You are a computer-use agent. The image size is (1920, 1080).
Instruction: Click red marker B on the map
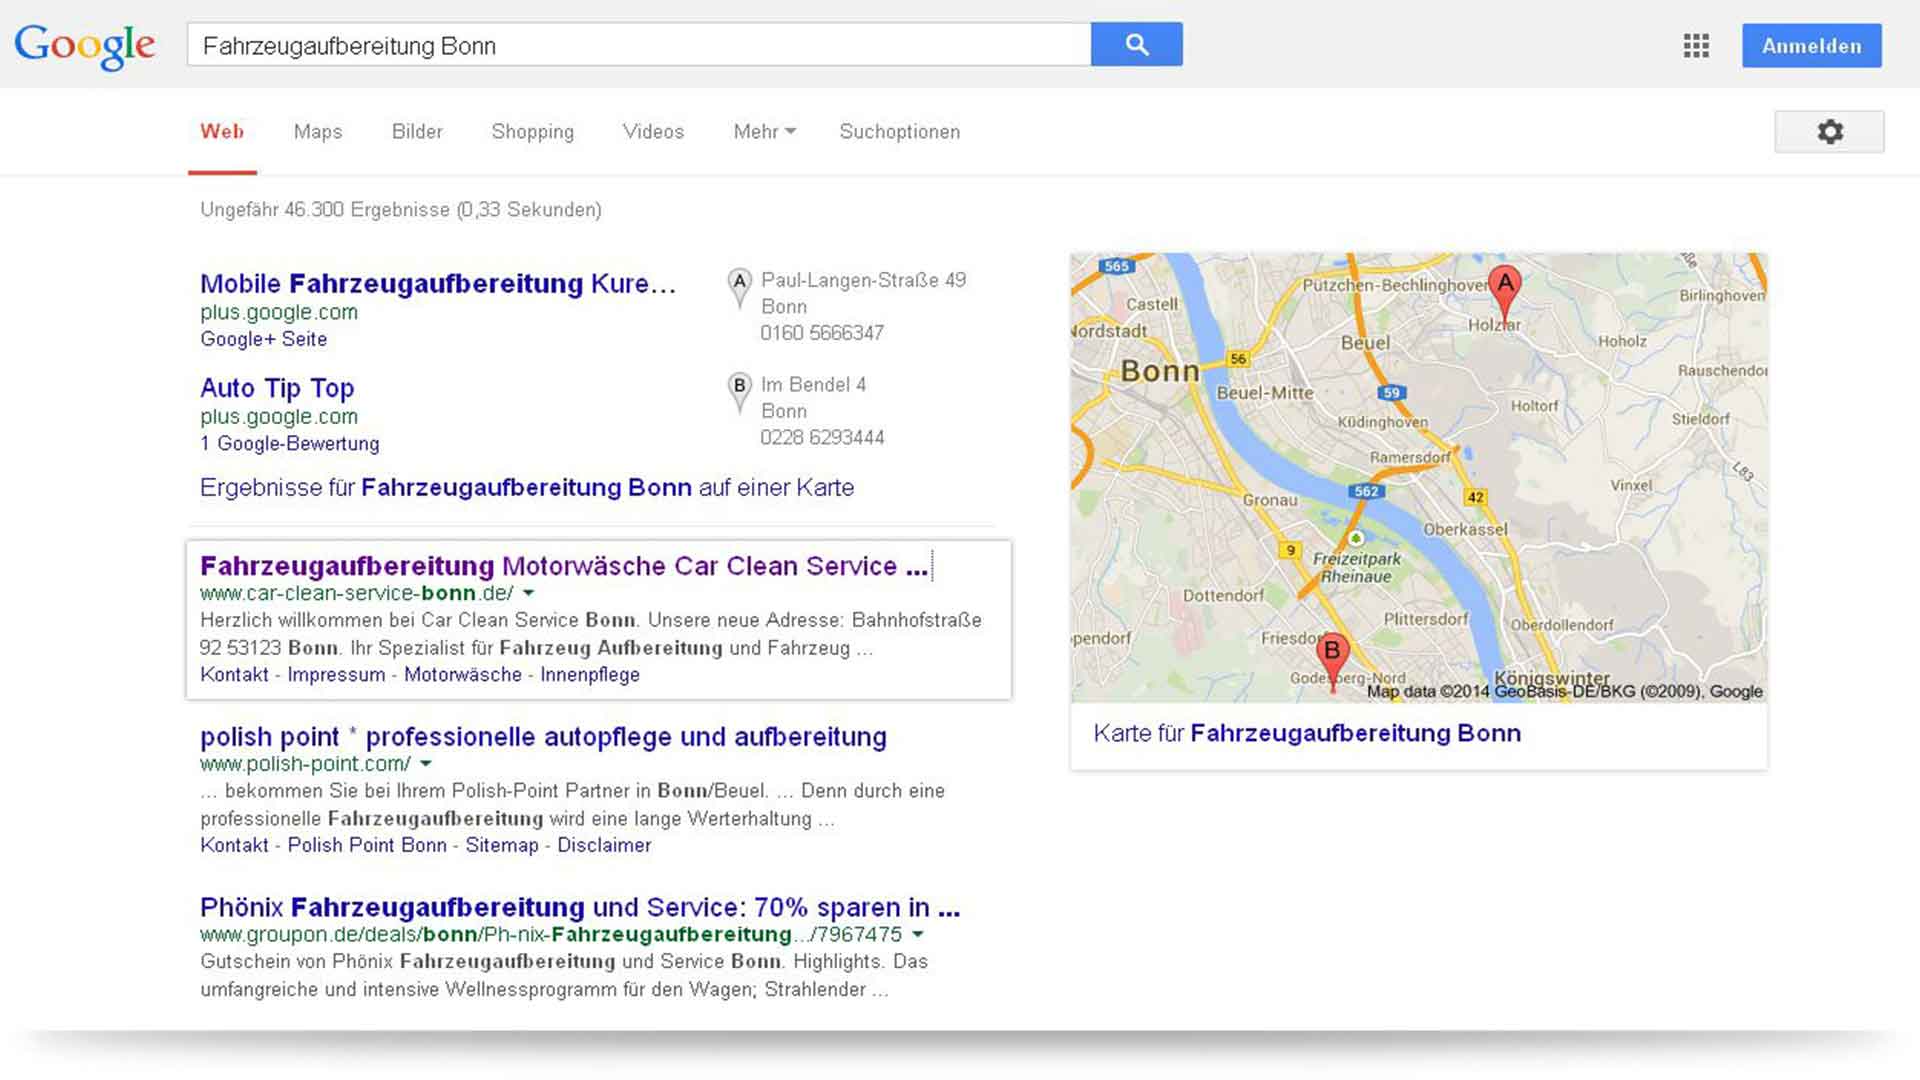1332,660
